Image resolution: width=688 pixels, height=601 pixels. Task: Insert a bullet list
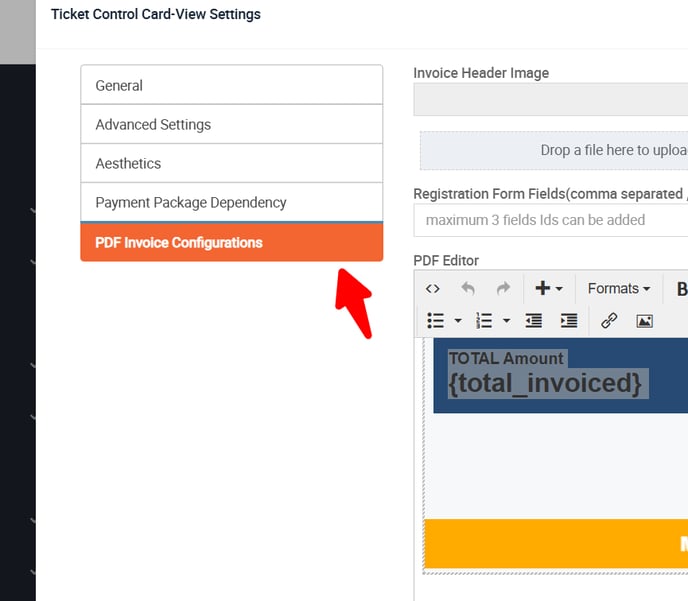point(436,321)
